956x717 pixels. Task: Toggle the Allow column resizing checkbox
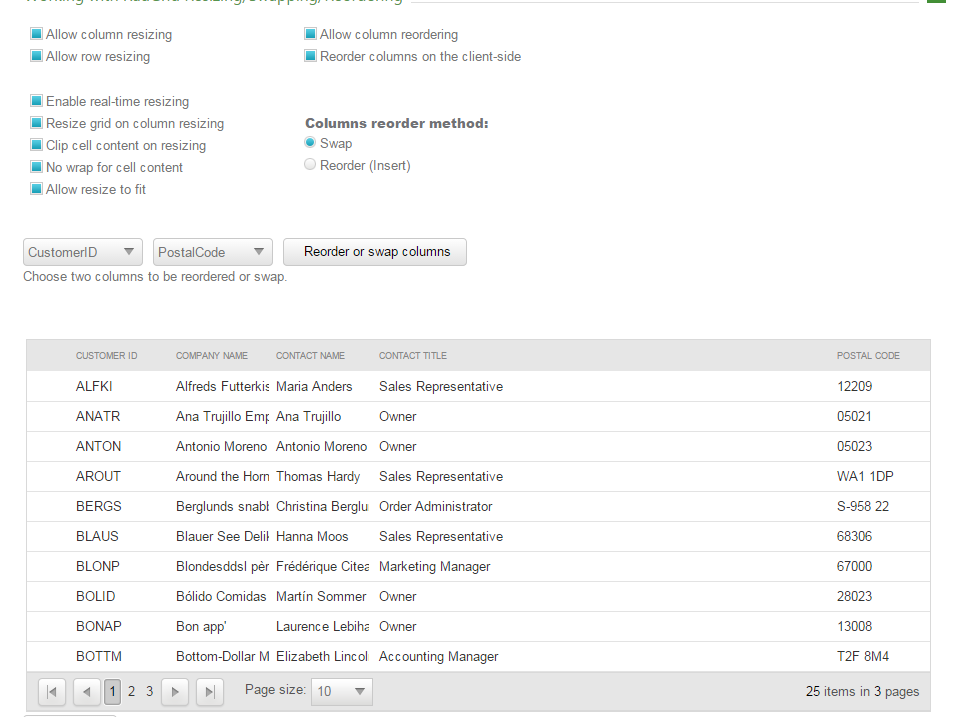point(37,35)
